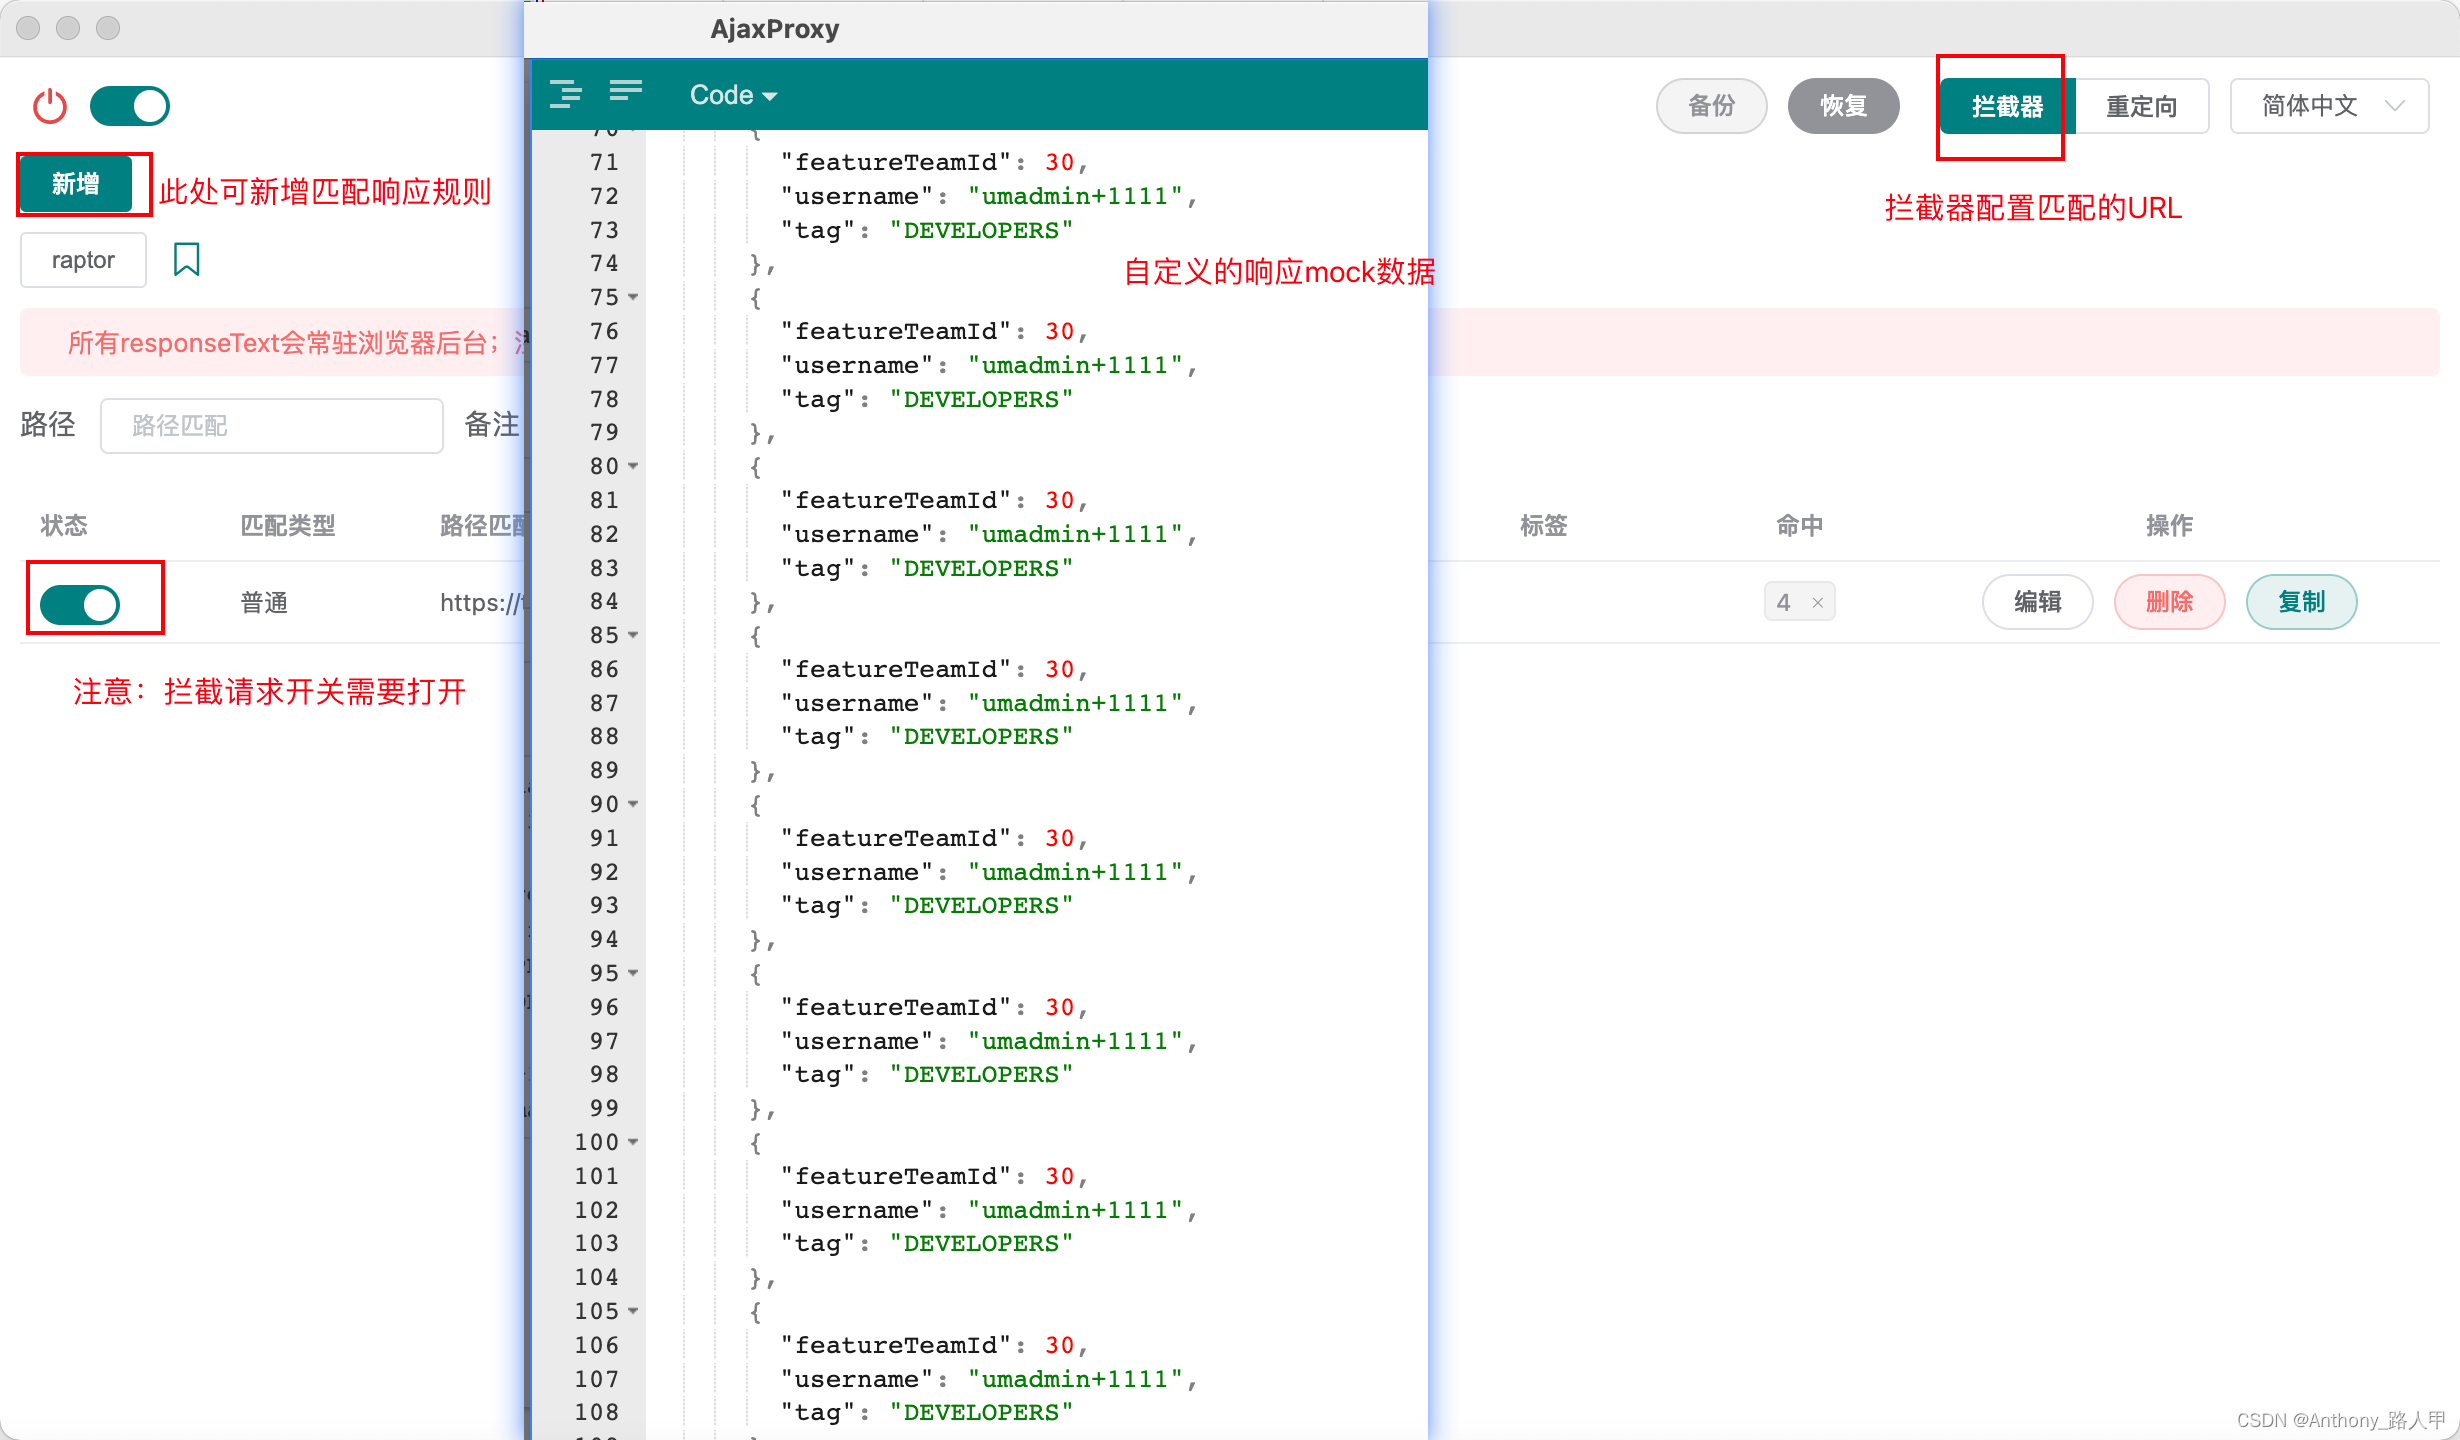Click the closing brace on line 94

point(756,940)
